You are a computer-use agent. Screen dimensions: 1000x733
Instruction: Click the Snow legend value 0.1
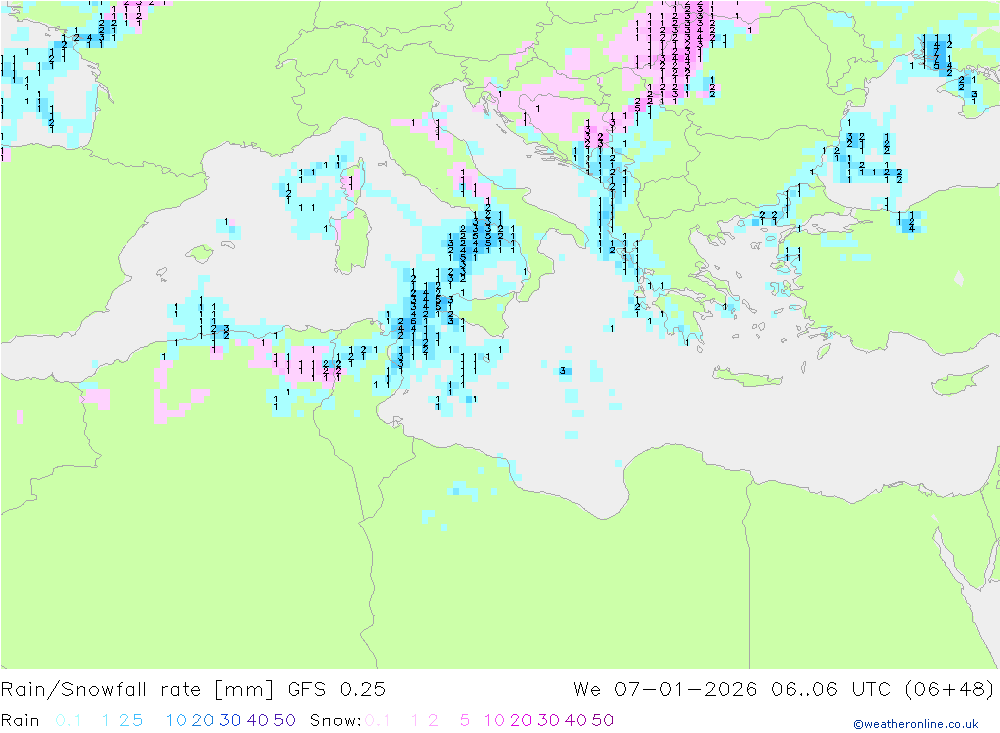[x=378, y=720]
